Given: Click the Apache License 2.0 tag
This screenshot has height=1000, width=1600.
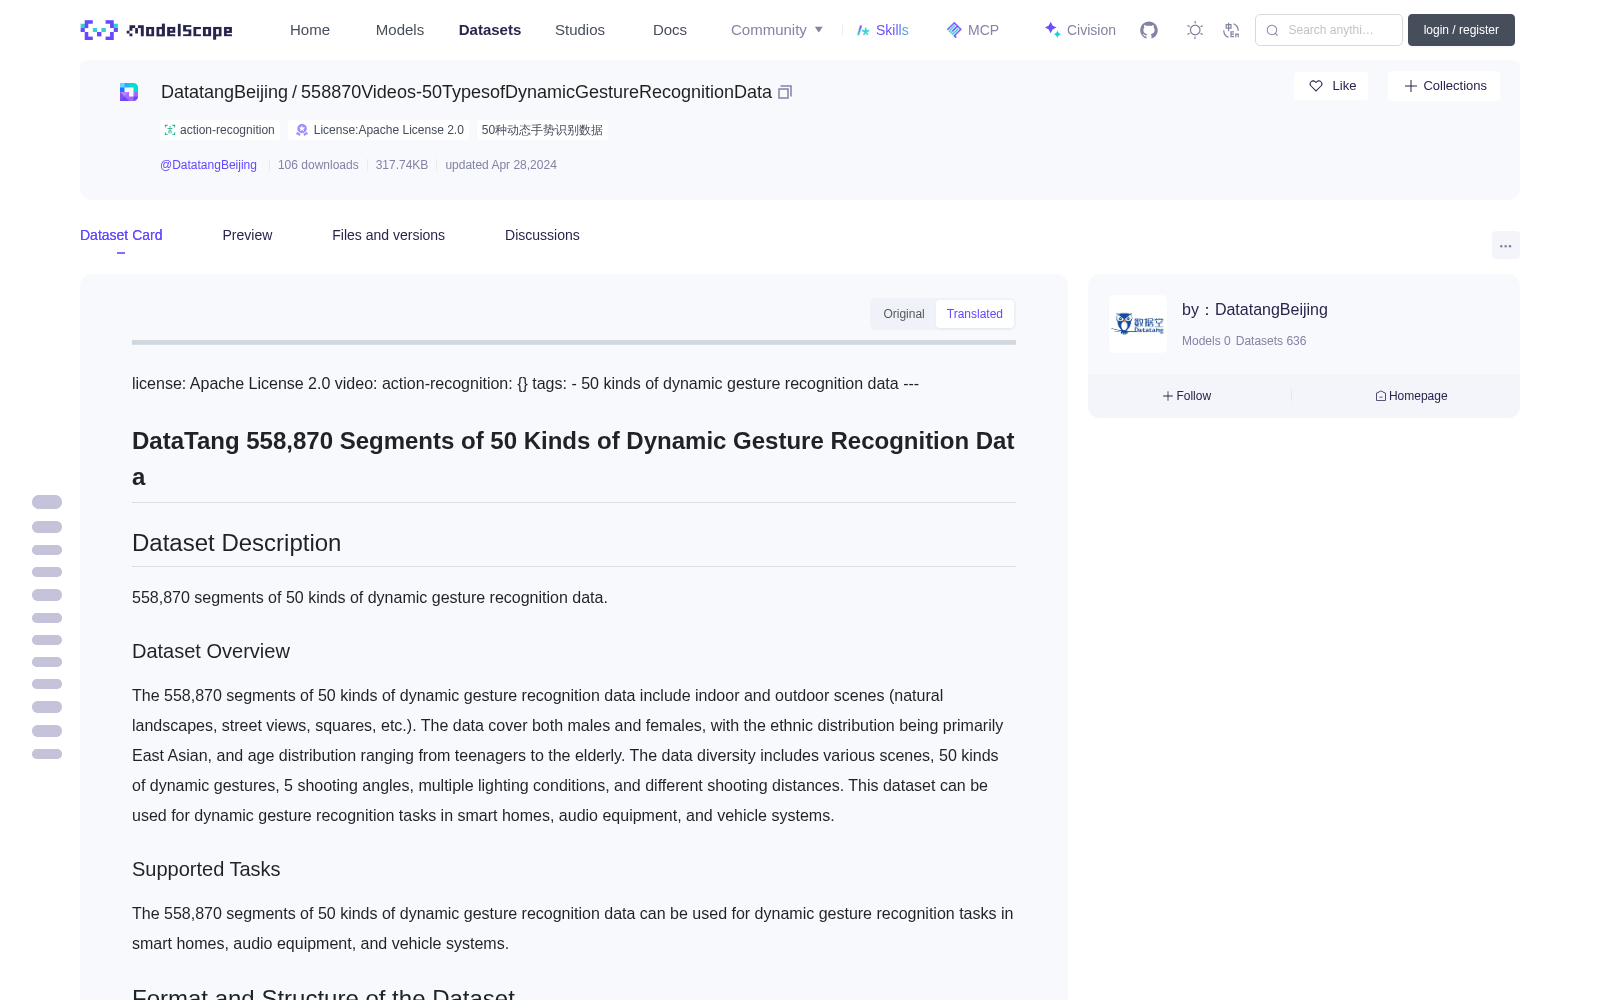Looking at the screenshot, I should [x=379, y=130].
